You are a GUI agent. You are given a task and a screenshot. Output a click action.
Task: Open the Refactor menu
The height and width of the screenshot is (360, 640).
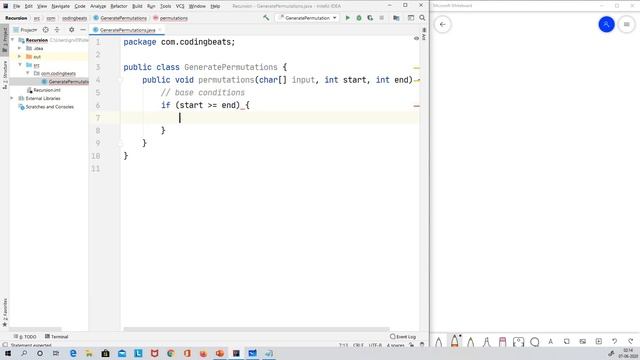click(119, 6)
